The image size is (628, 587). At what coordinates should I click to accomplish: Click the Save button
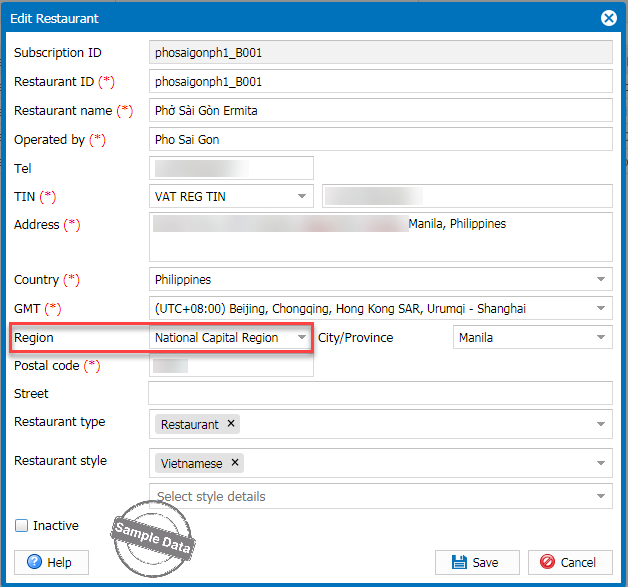[476, 562]
